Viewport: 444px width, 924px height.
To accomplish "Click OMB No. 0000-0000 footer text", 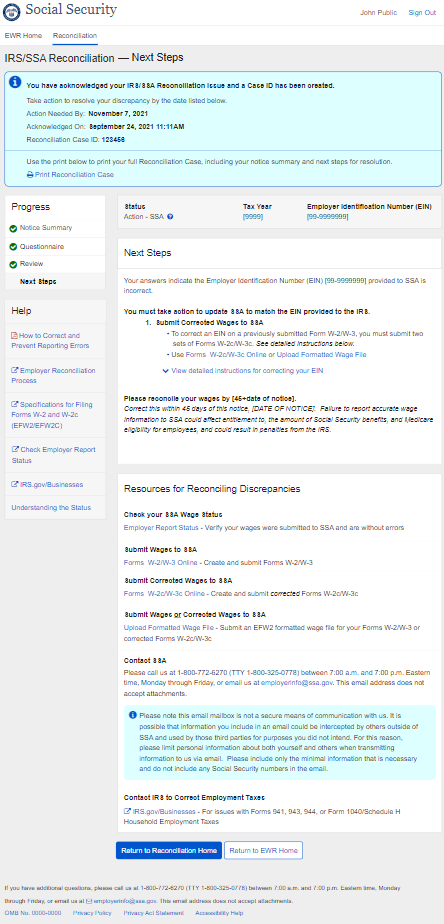I will tap(33, 913).
